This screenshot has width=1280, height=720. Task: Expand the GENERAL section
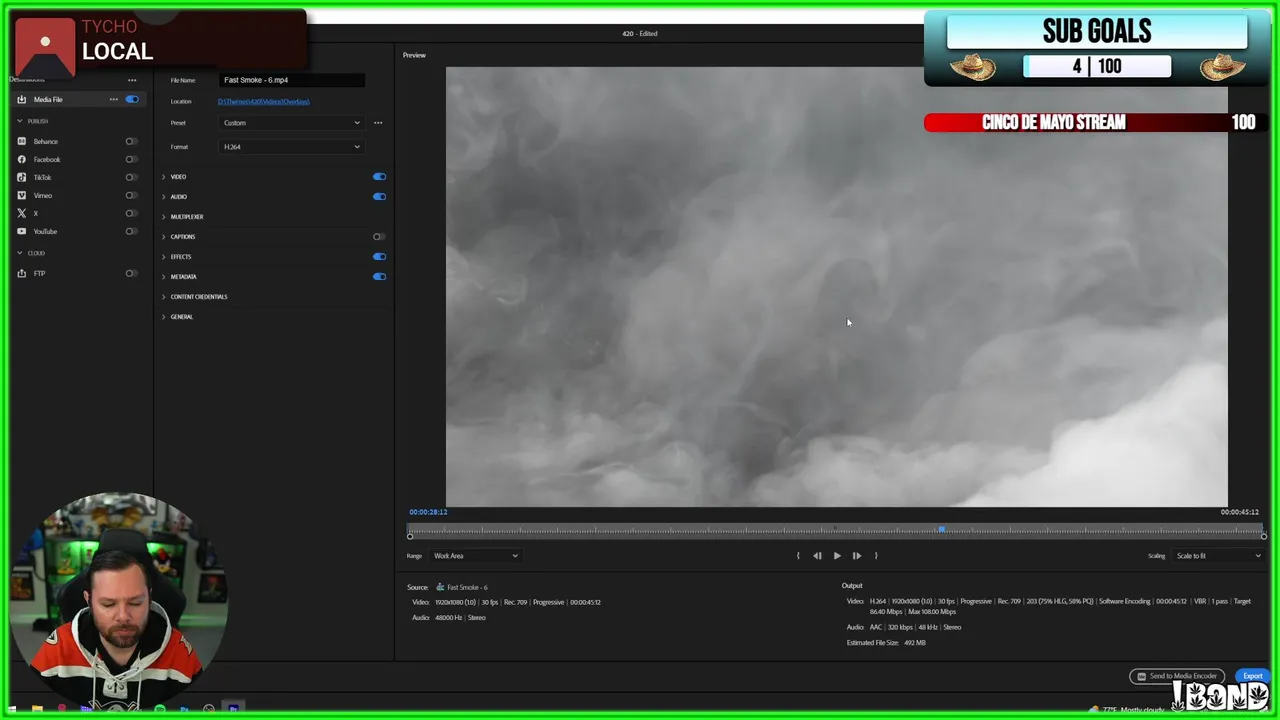(164, 317)
